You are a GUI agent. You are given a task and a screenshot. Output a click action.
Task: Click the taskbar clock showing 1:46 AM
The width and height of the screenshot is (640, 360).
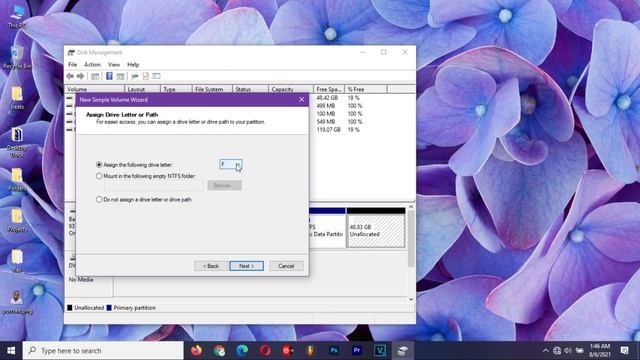pyautogui.click(x=600, y=350)
